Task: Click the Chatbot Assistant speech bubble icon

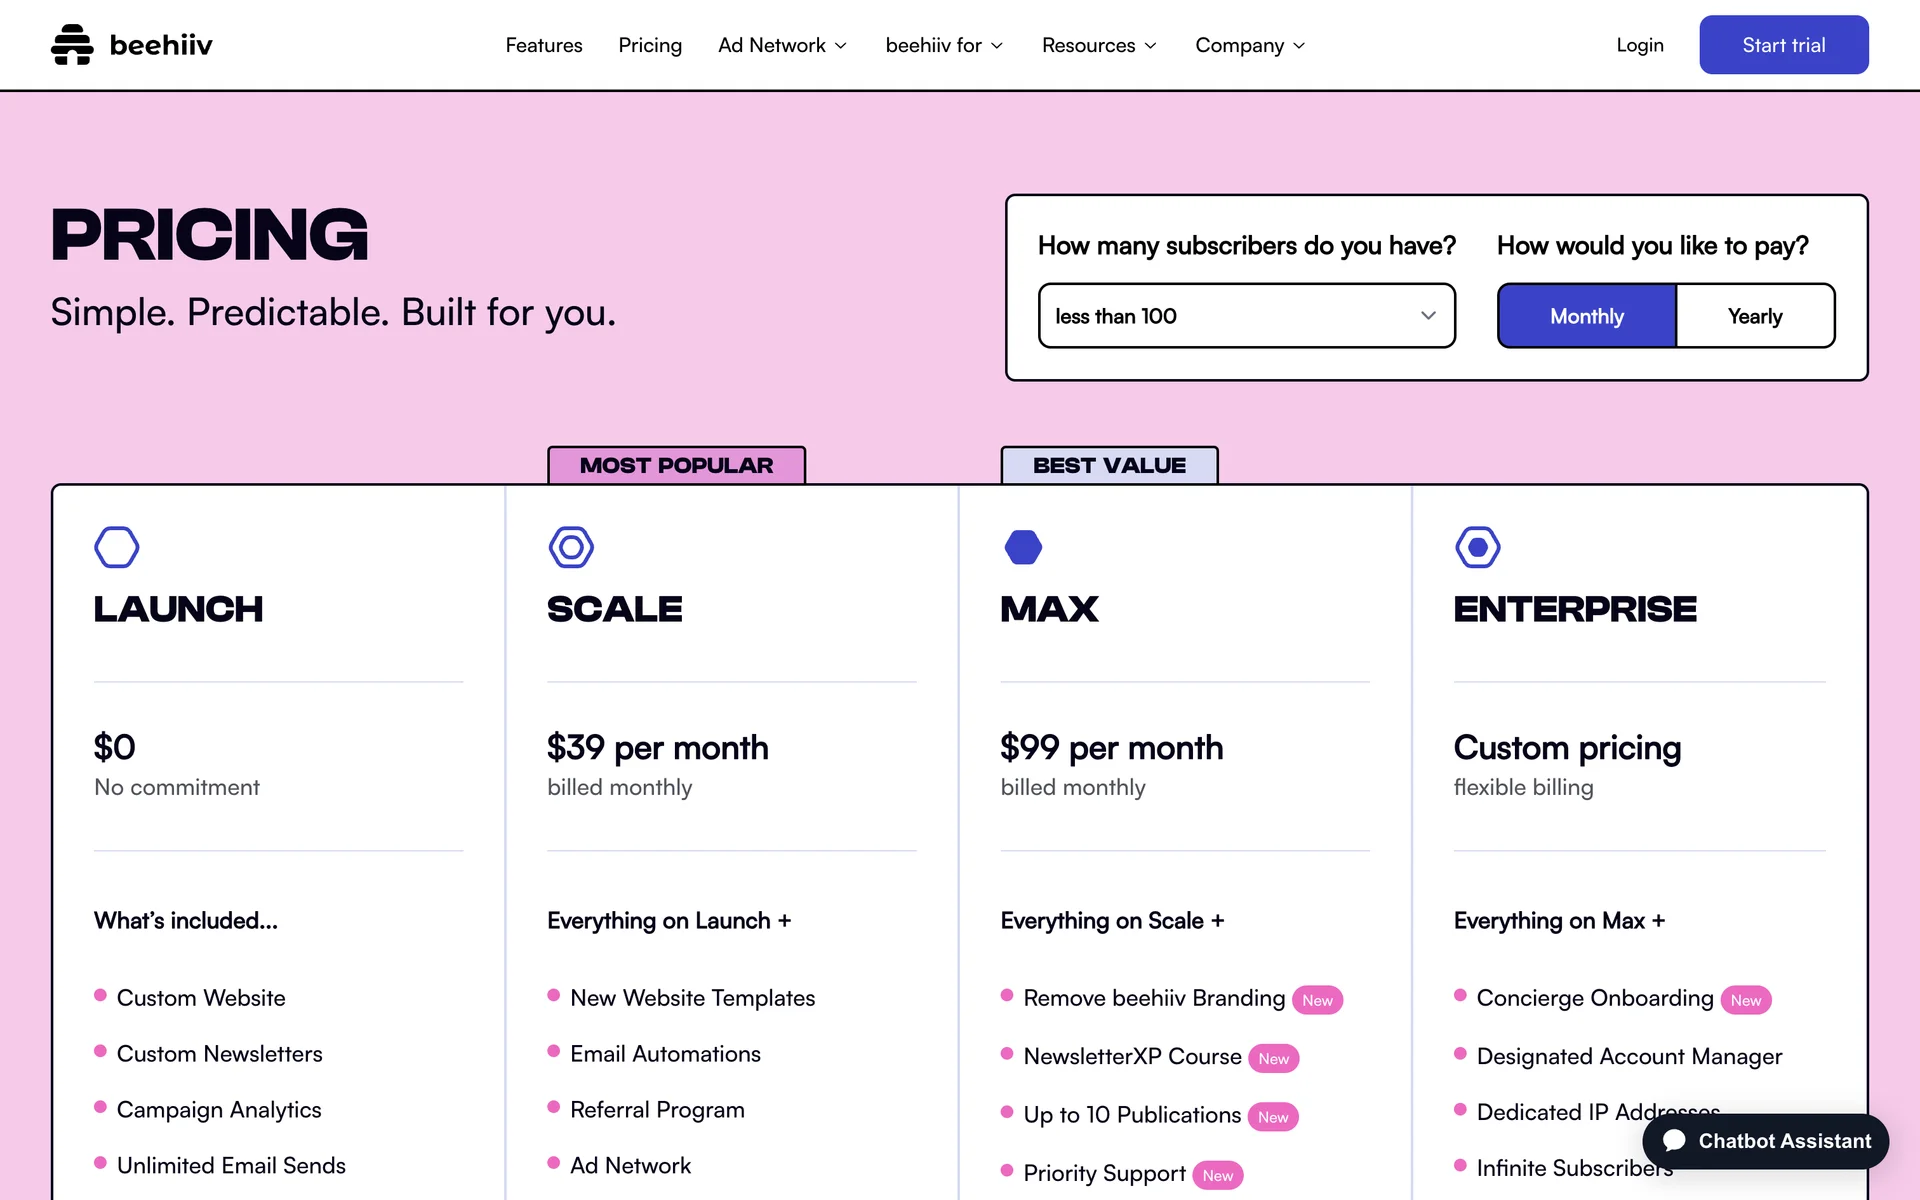Action: pyautogui.click(x=1674, y=1141)
